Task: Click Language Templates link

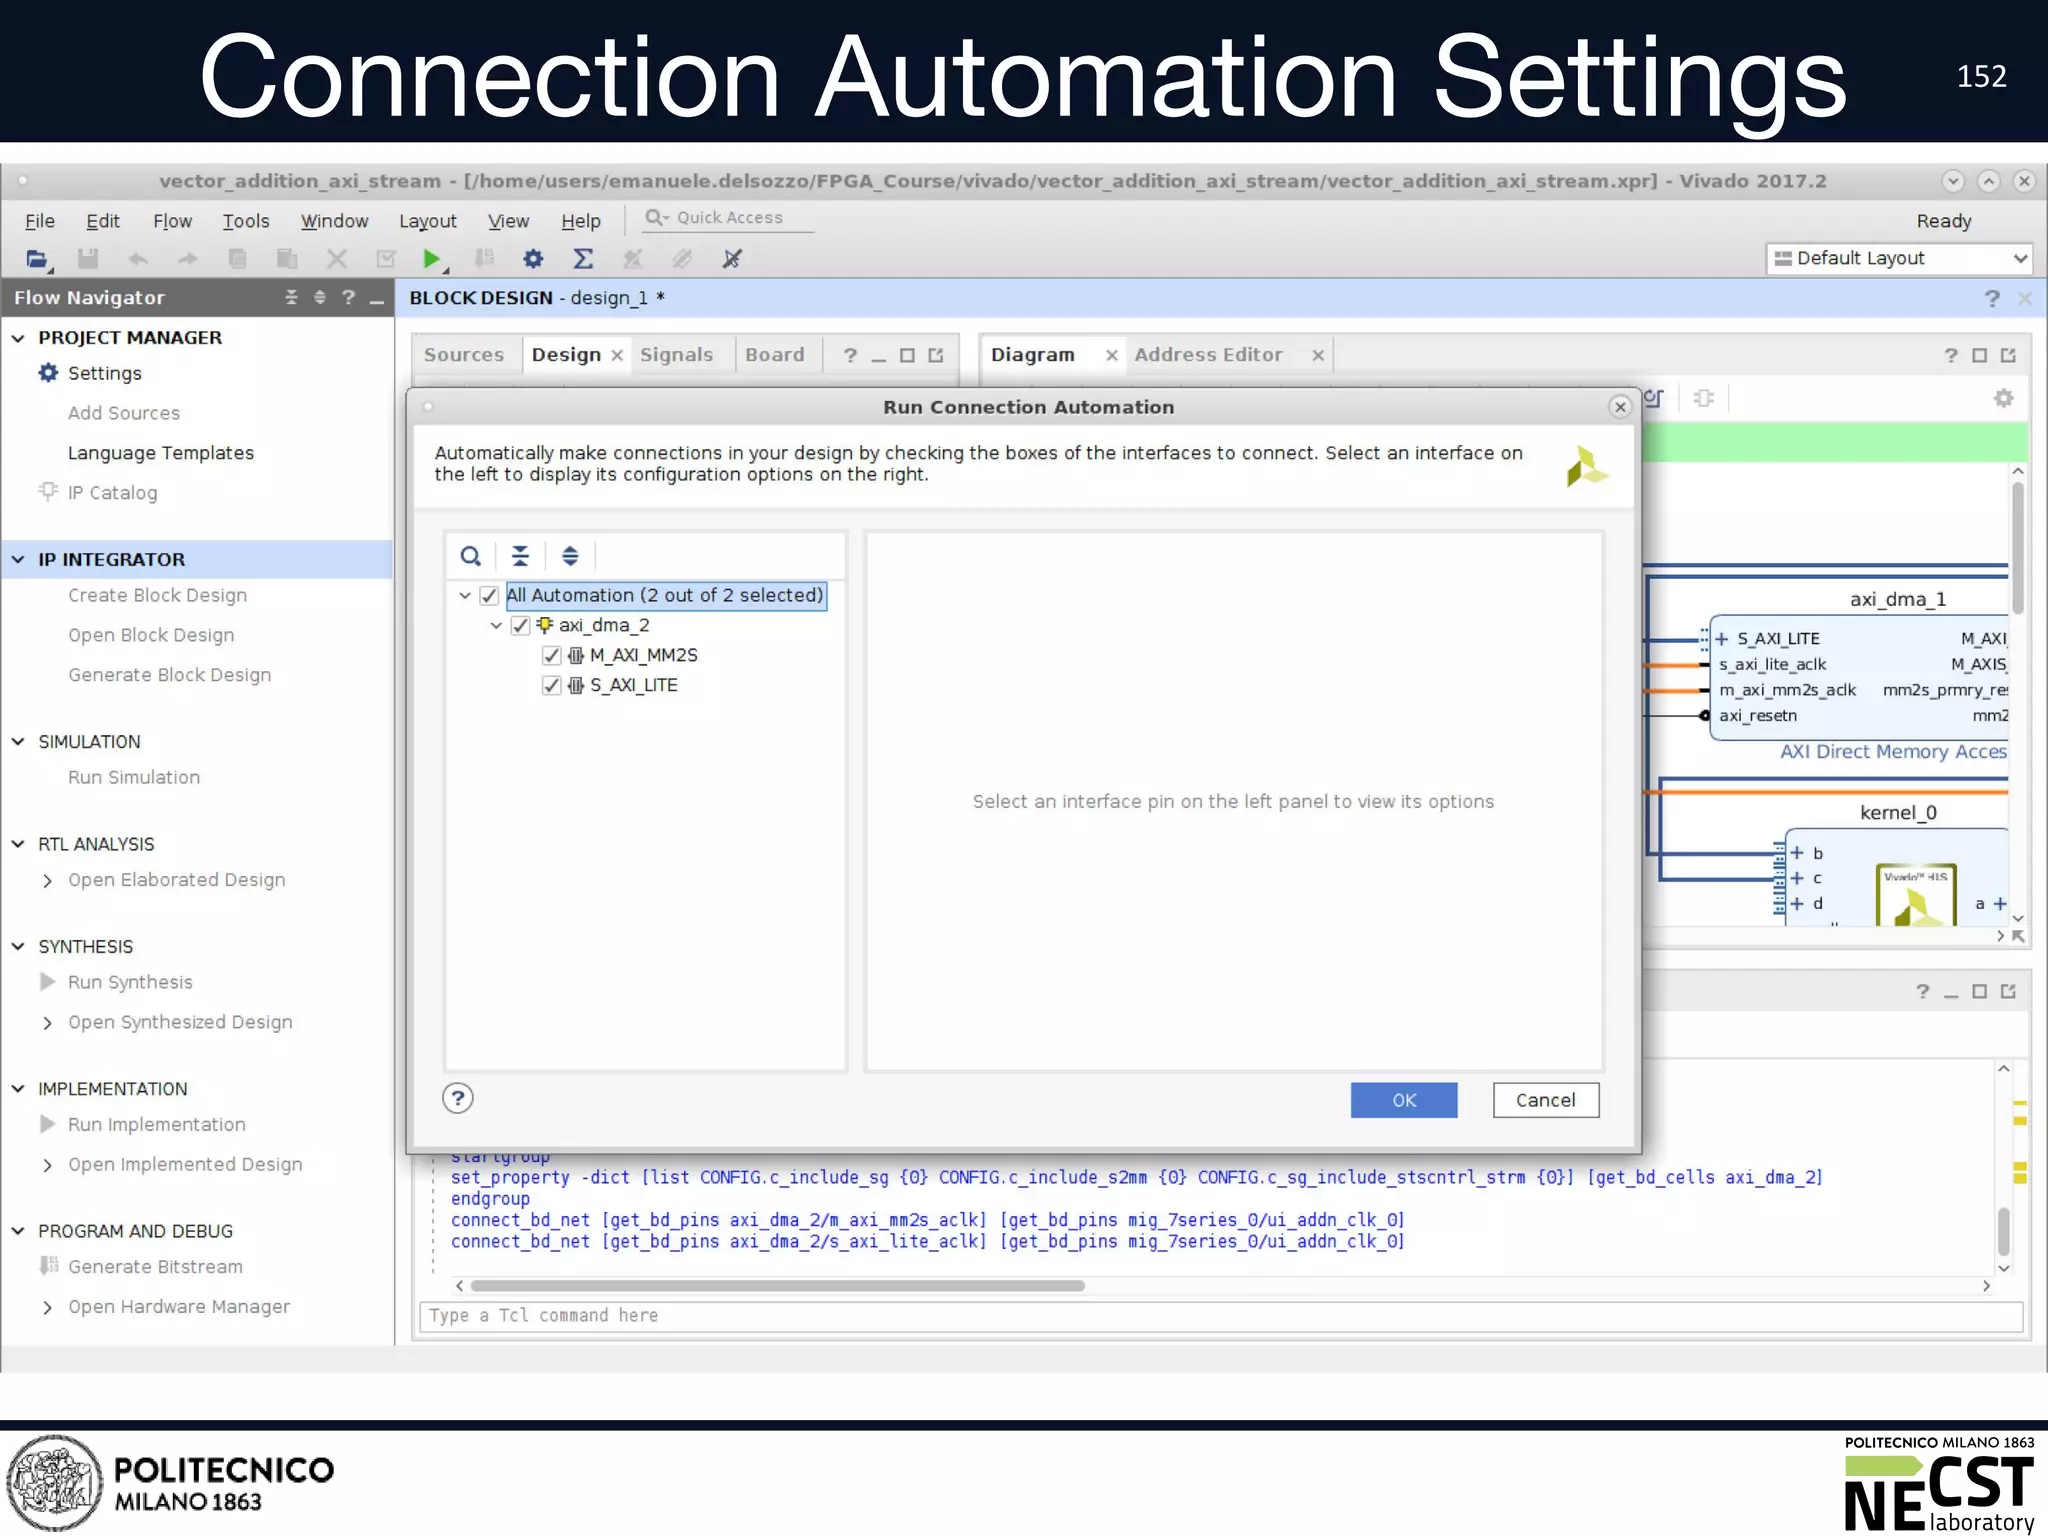Action: pyautogui.click(x=161, y=453)
